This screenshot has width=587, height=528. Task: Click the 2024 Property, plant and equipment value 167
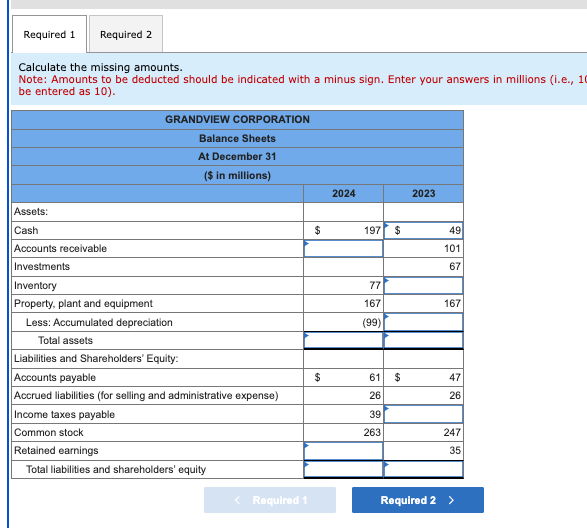(372, 303)
